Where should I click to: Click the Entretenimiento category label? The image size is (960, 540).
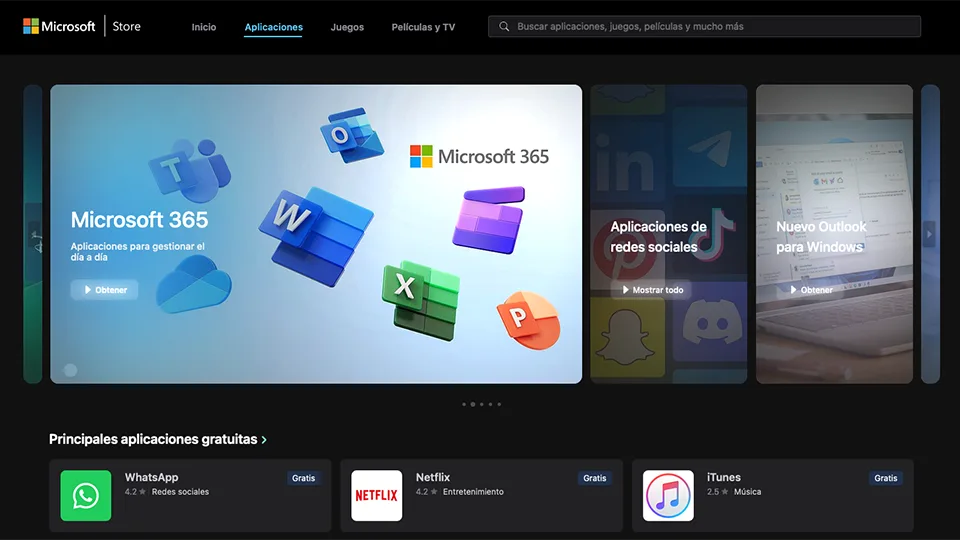click(473, 492)
